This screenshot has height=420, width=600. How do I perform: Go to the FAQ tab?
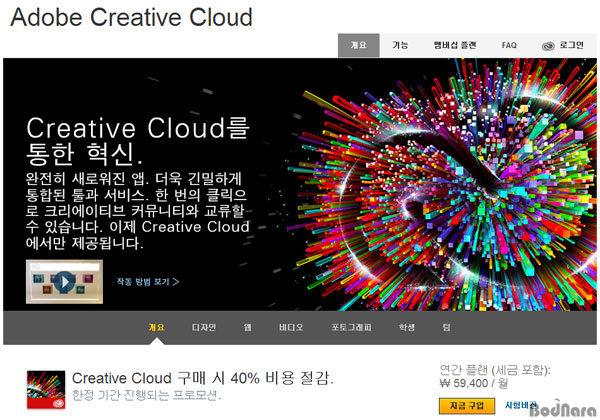(x=509, y=45)
